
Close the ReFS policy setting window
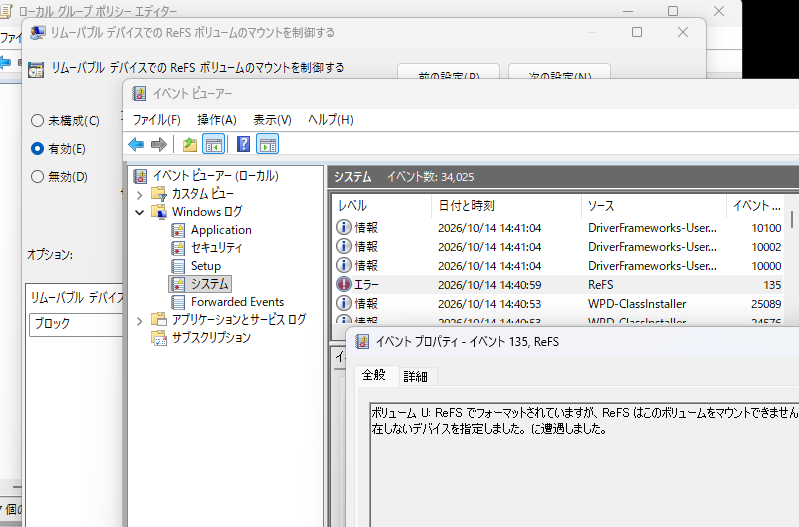(683, 32)
